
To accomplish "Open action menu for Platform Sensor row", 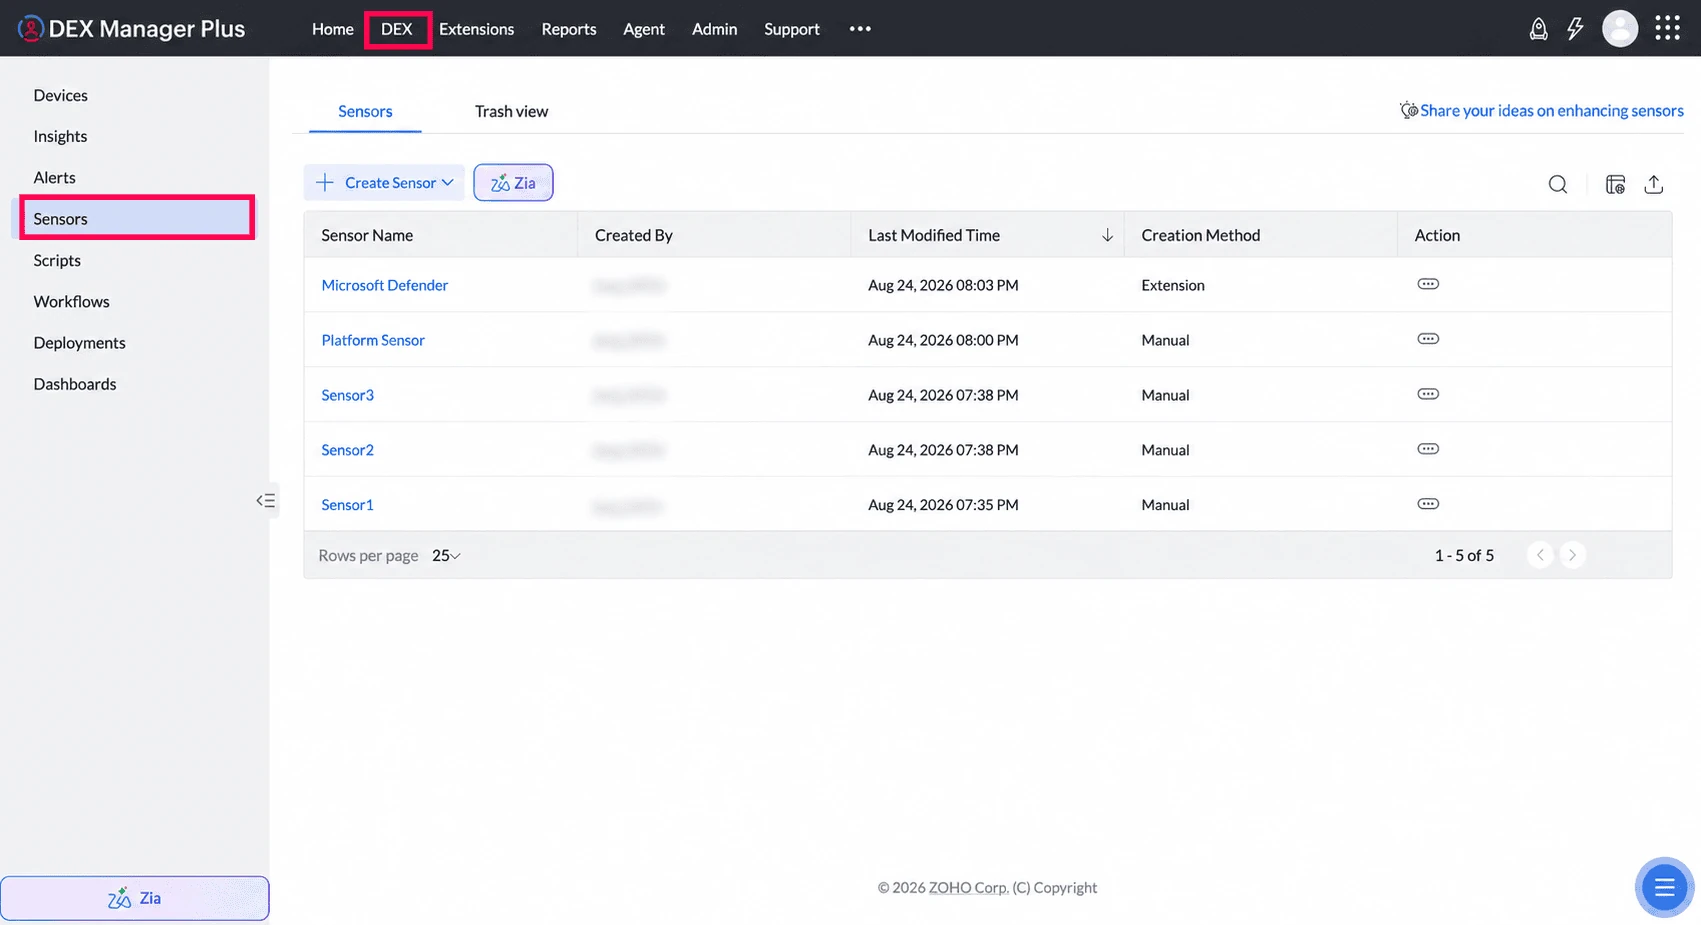I will pos(1428,339).
